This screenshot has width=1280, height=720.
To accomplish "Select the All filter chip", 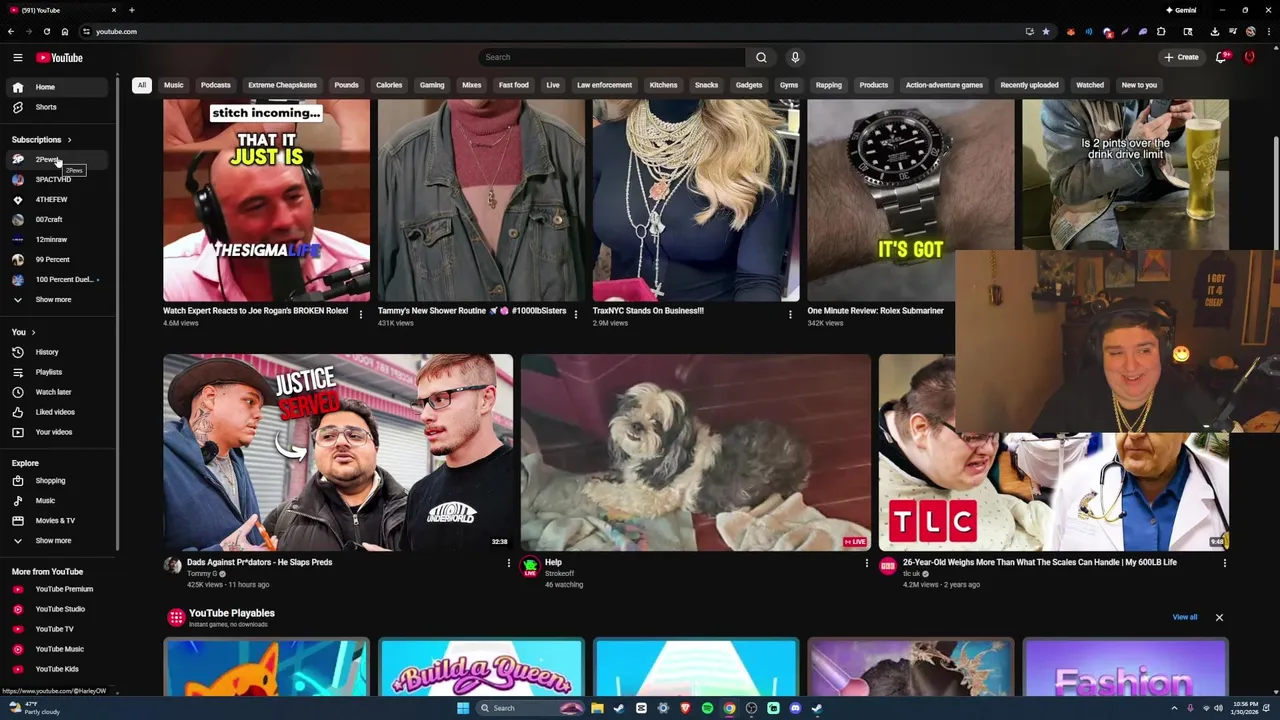I will point(142,85).
